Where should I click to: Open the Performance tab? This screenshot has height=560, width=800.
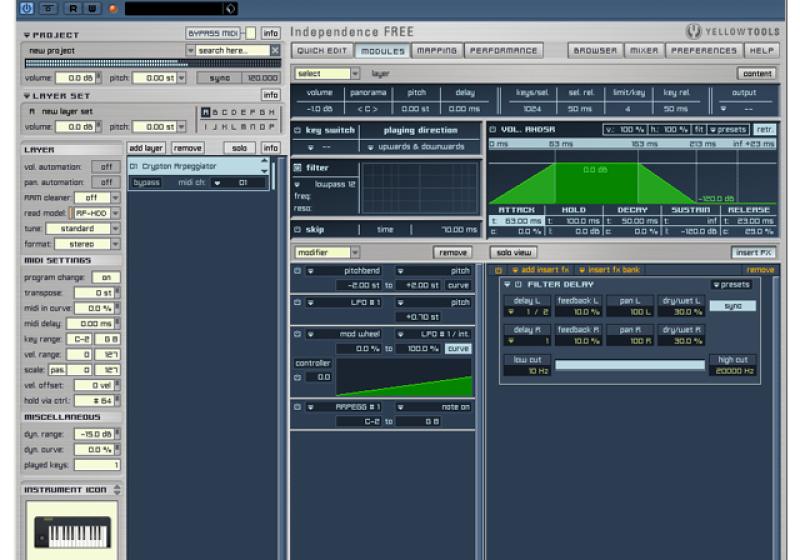point(503,50)
